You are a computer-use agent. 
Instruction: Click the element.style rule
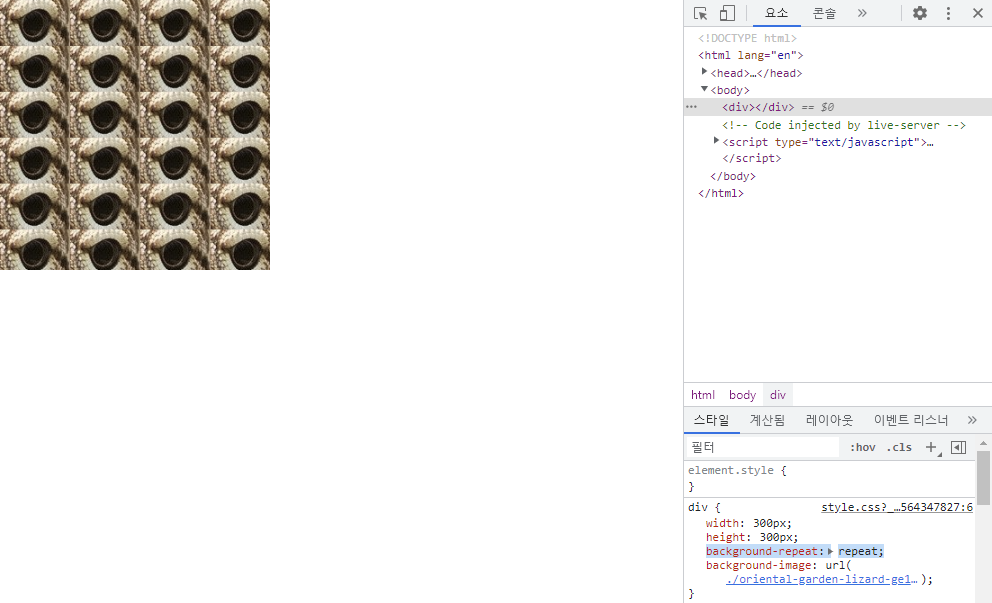(x=731, y=470)
